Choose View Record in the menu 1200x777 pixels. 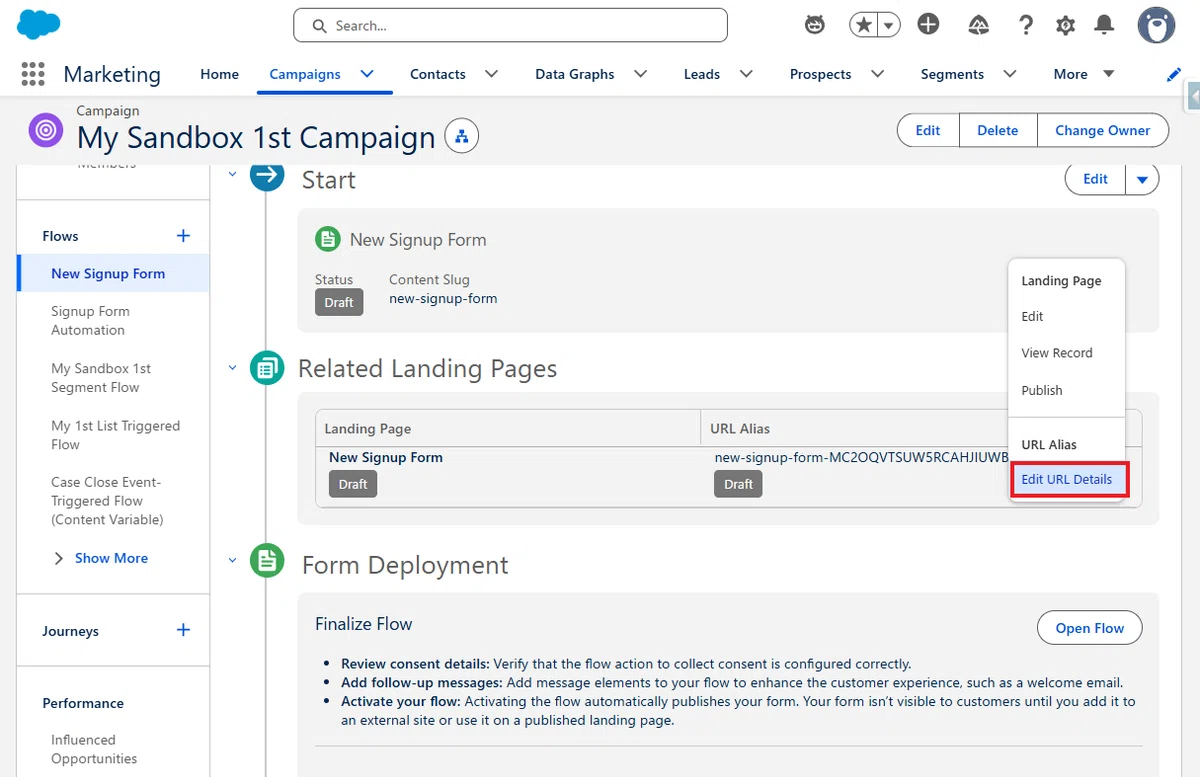[x=1056, y=353]
